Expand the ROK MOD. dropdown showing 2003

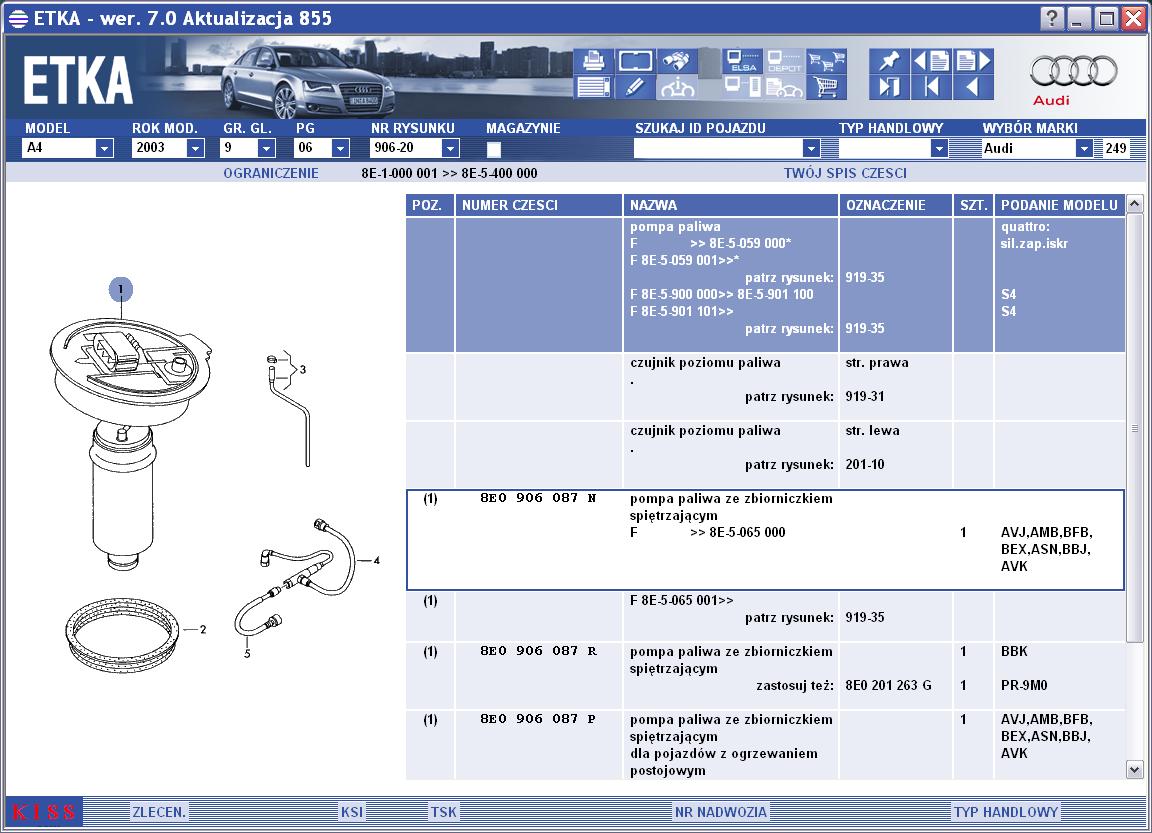[x=195, y=148]
